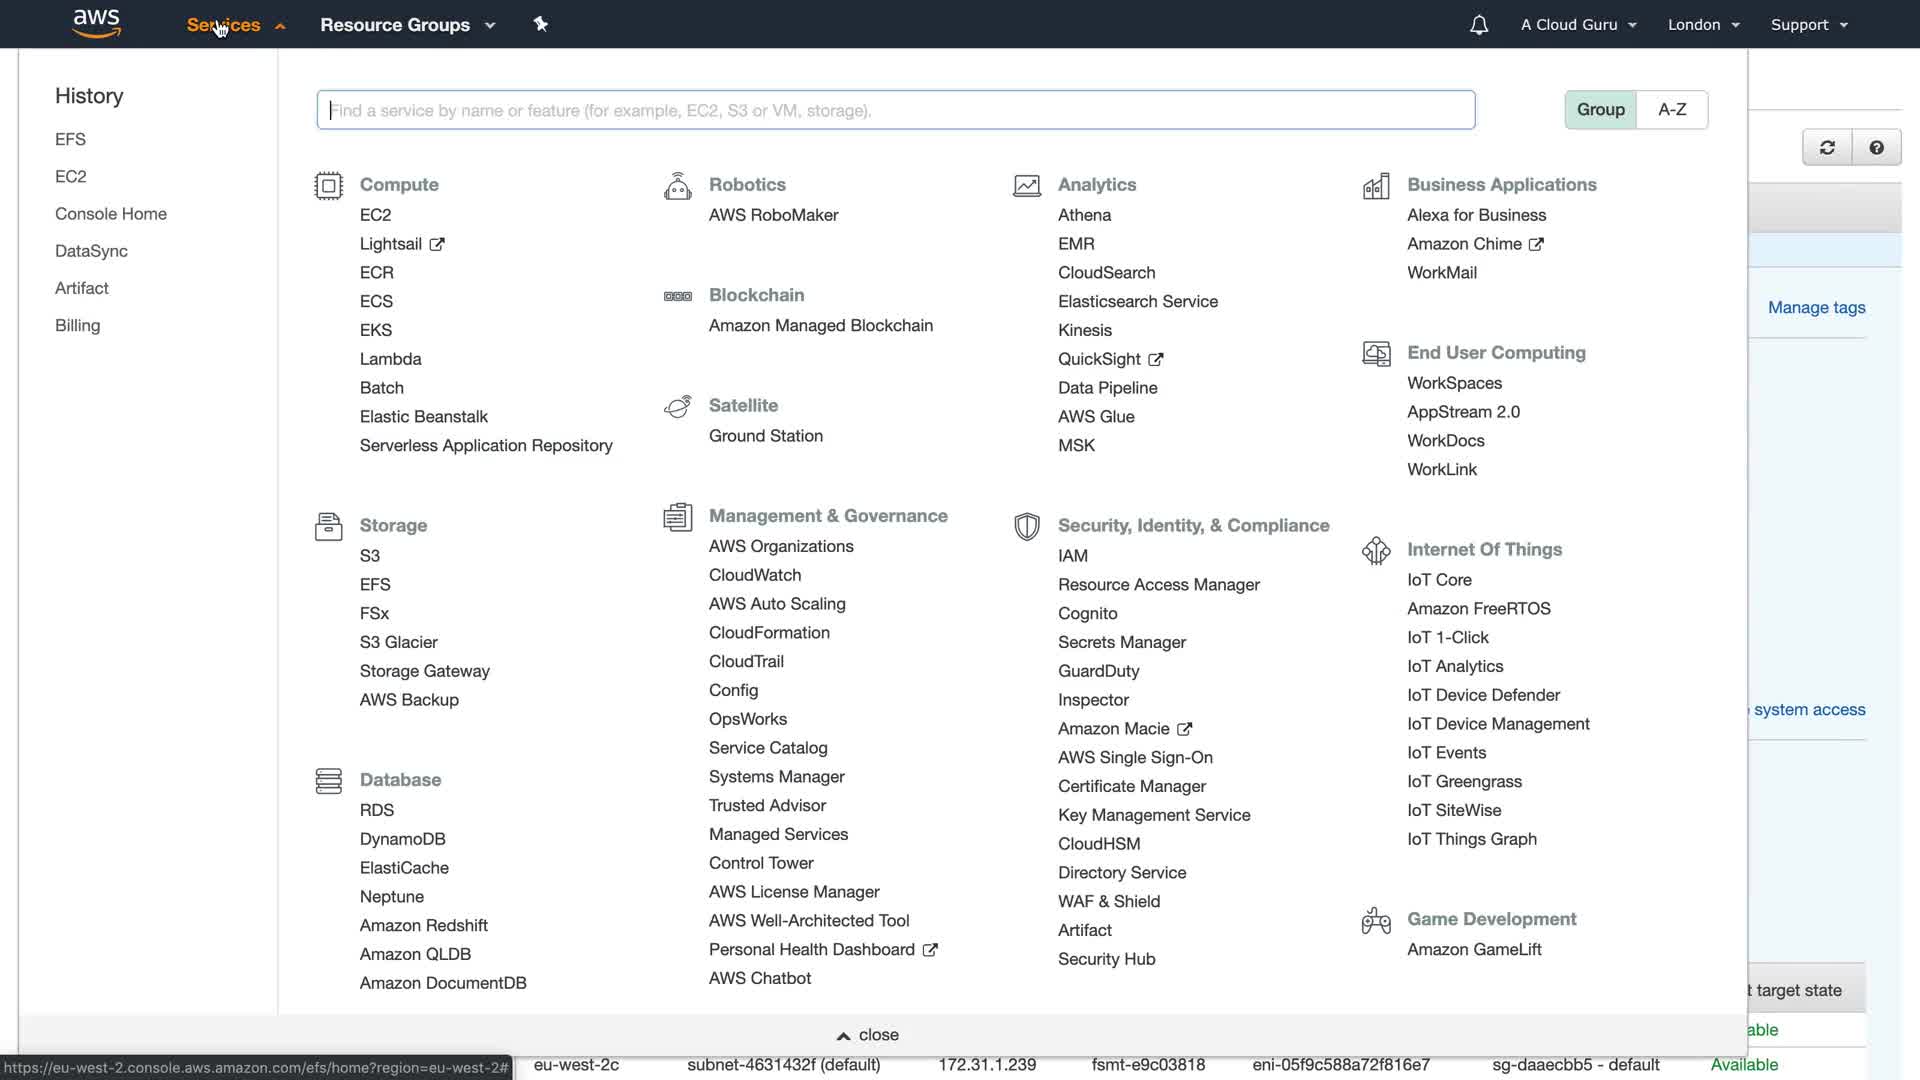Image resolution: width=1920 pixels, height=1080 pixels.
Task: Click the Compute category chip icon
Action: (328, 186)
